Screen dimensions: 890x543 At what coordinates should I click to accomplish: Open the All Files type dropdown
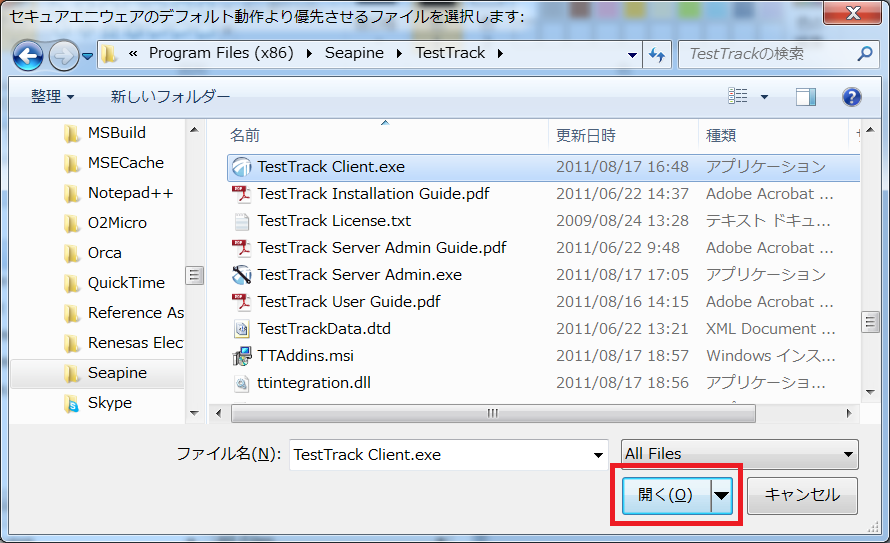[x=739, y=454]
